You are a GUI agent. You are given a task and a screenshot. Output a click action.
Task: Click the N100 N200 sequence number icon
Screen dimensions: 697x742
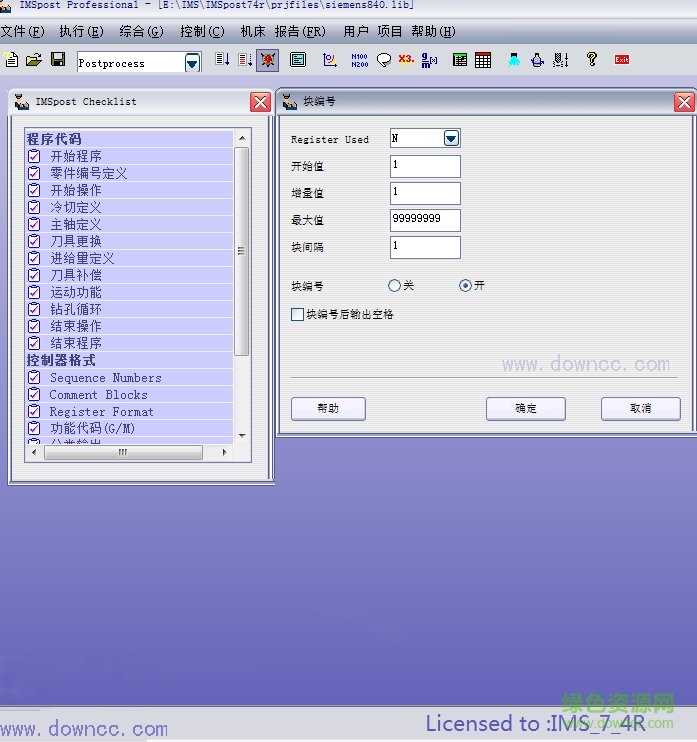click(x=359, y=60)
